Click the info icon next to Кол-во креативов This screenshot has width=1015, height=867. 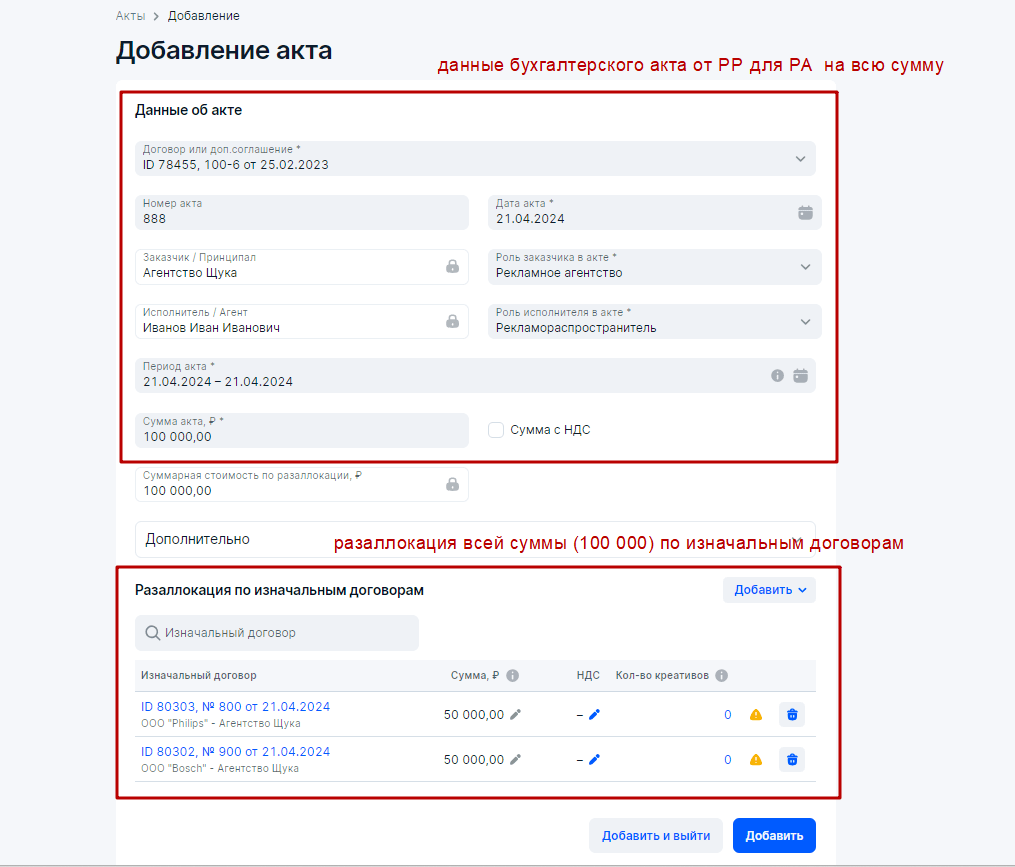pyautogui.click(x=721, y=675)
